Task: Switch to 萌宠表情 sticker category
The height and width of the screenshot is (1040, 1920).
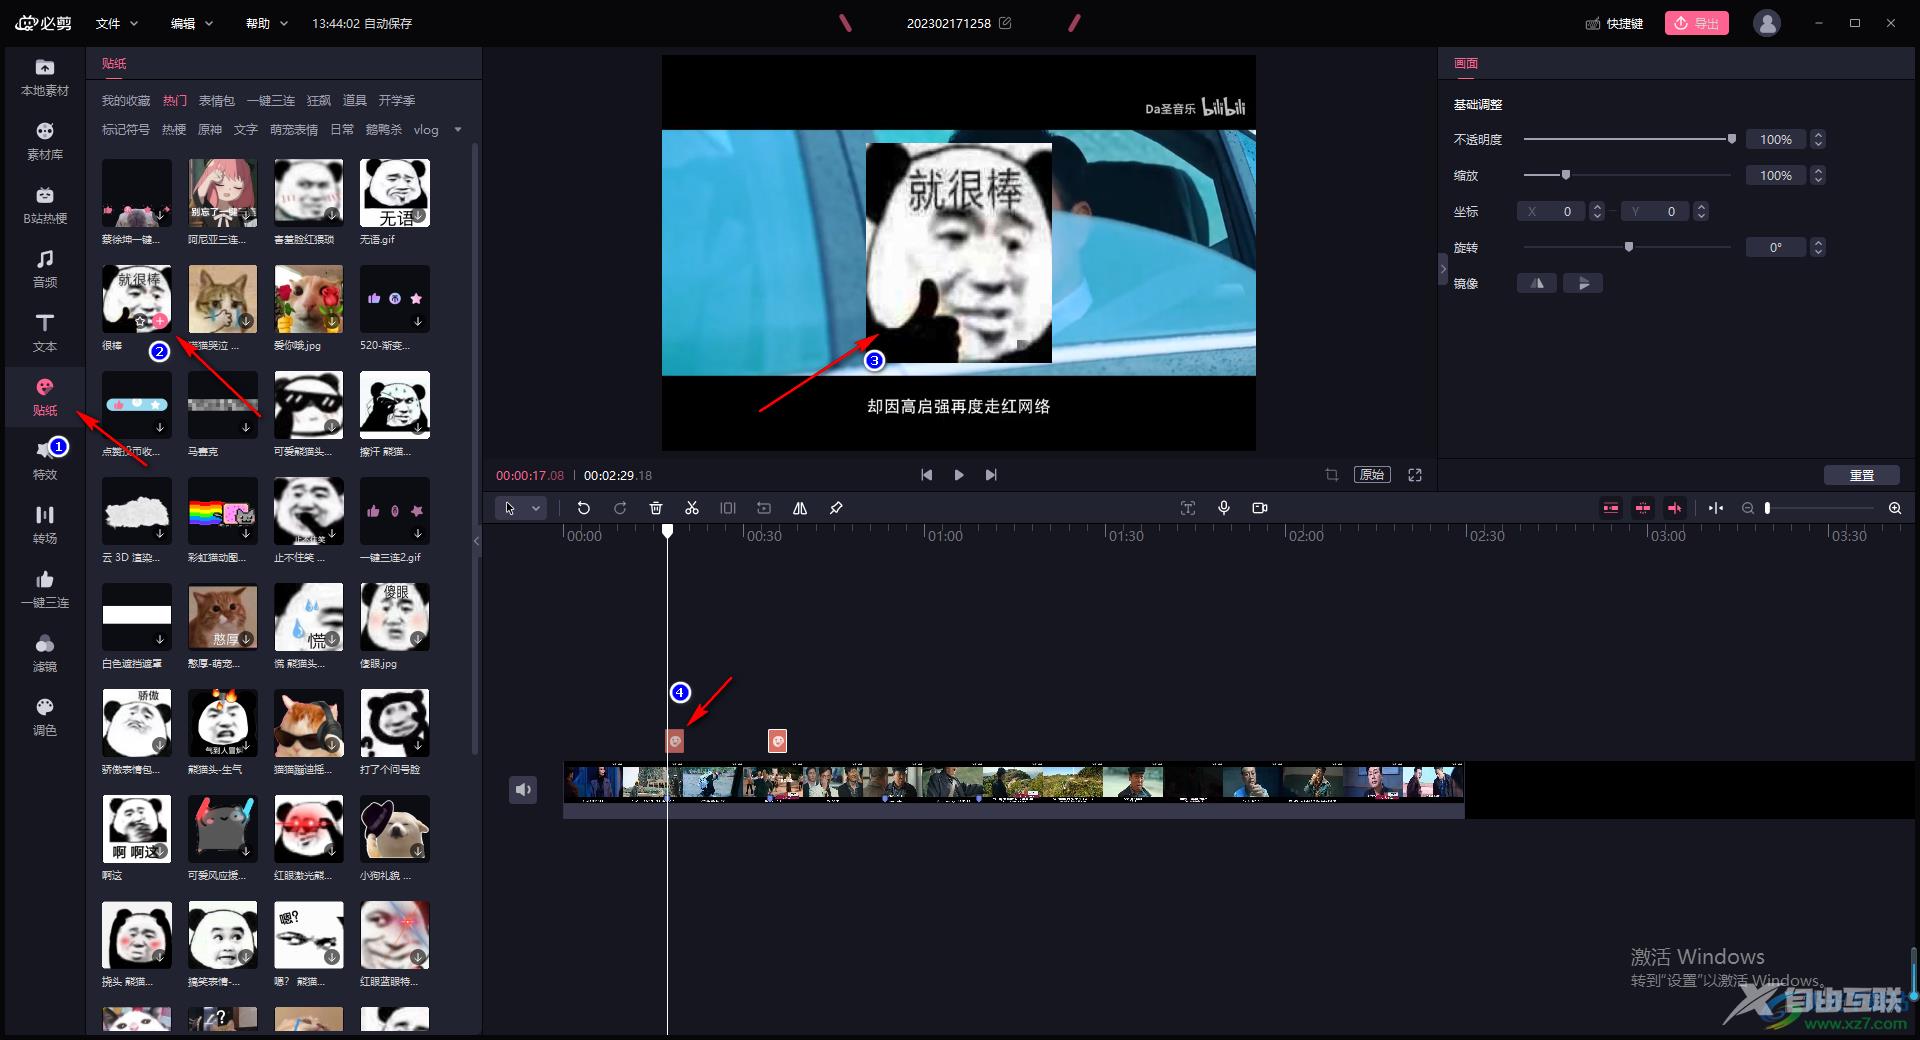Action: 294,129
